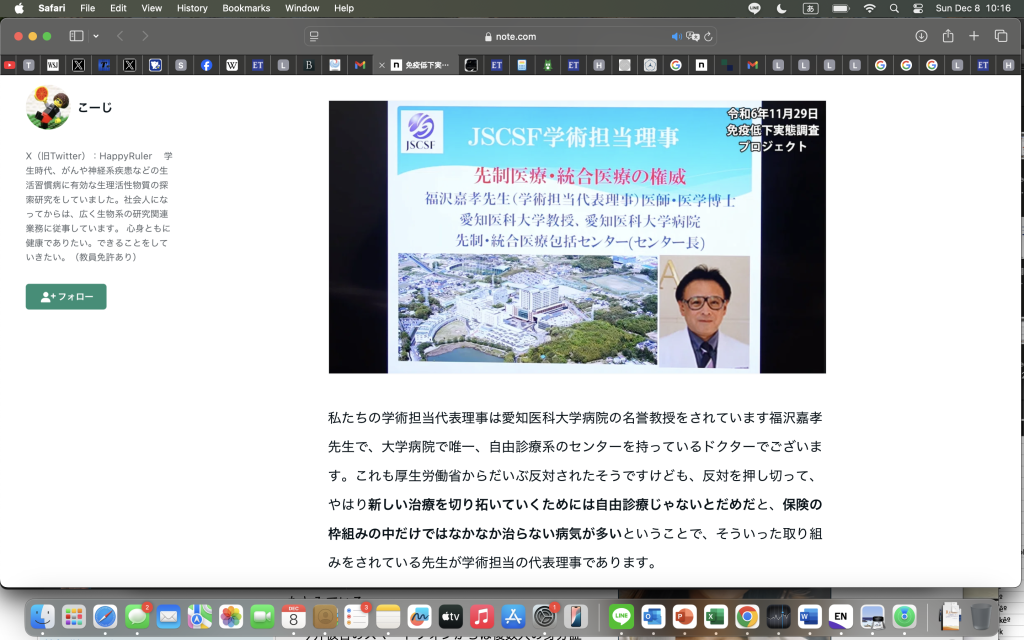1024x640 pixels.
Task: Mute tab audio via speaker icon
Action: click(x=676, y=36)
